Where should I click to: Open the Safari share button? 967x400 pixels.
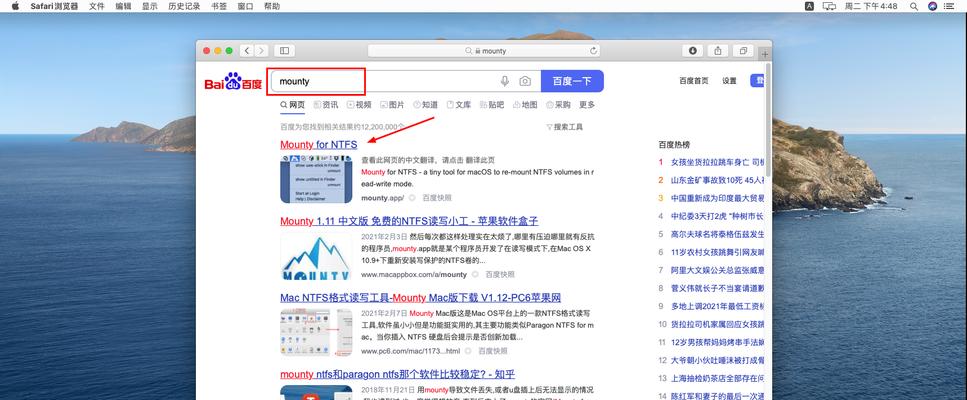pyautogui.click(x=718, y=51)
